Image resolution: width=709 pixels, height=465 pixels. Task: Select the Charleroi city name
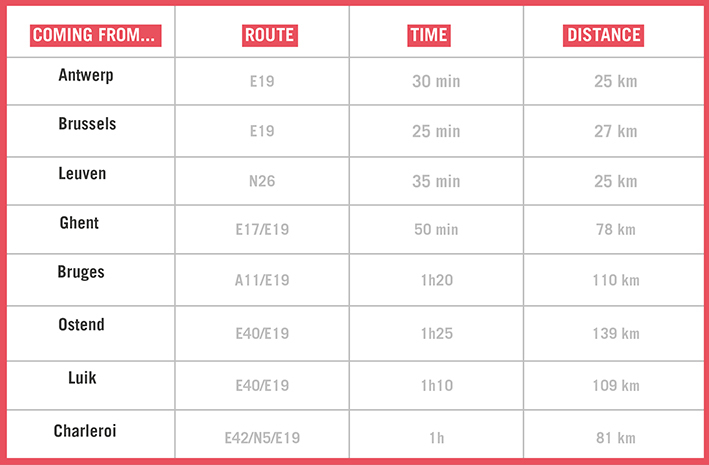85,431
